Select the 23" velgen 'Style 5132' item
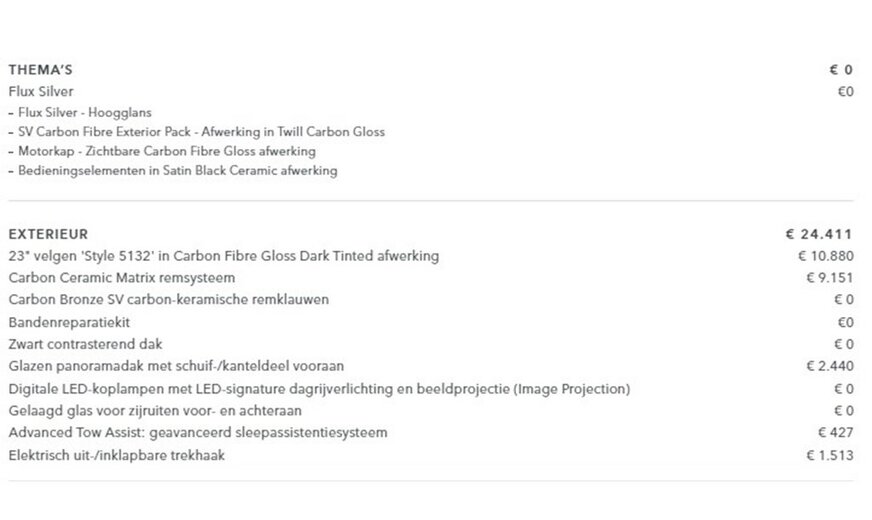 (x=223, y=256)
